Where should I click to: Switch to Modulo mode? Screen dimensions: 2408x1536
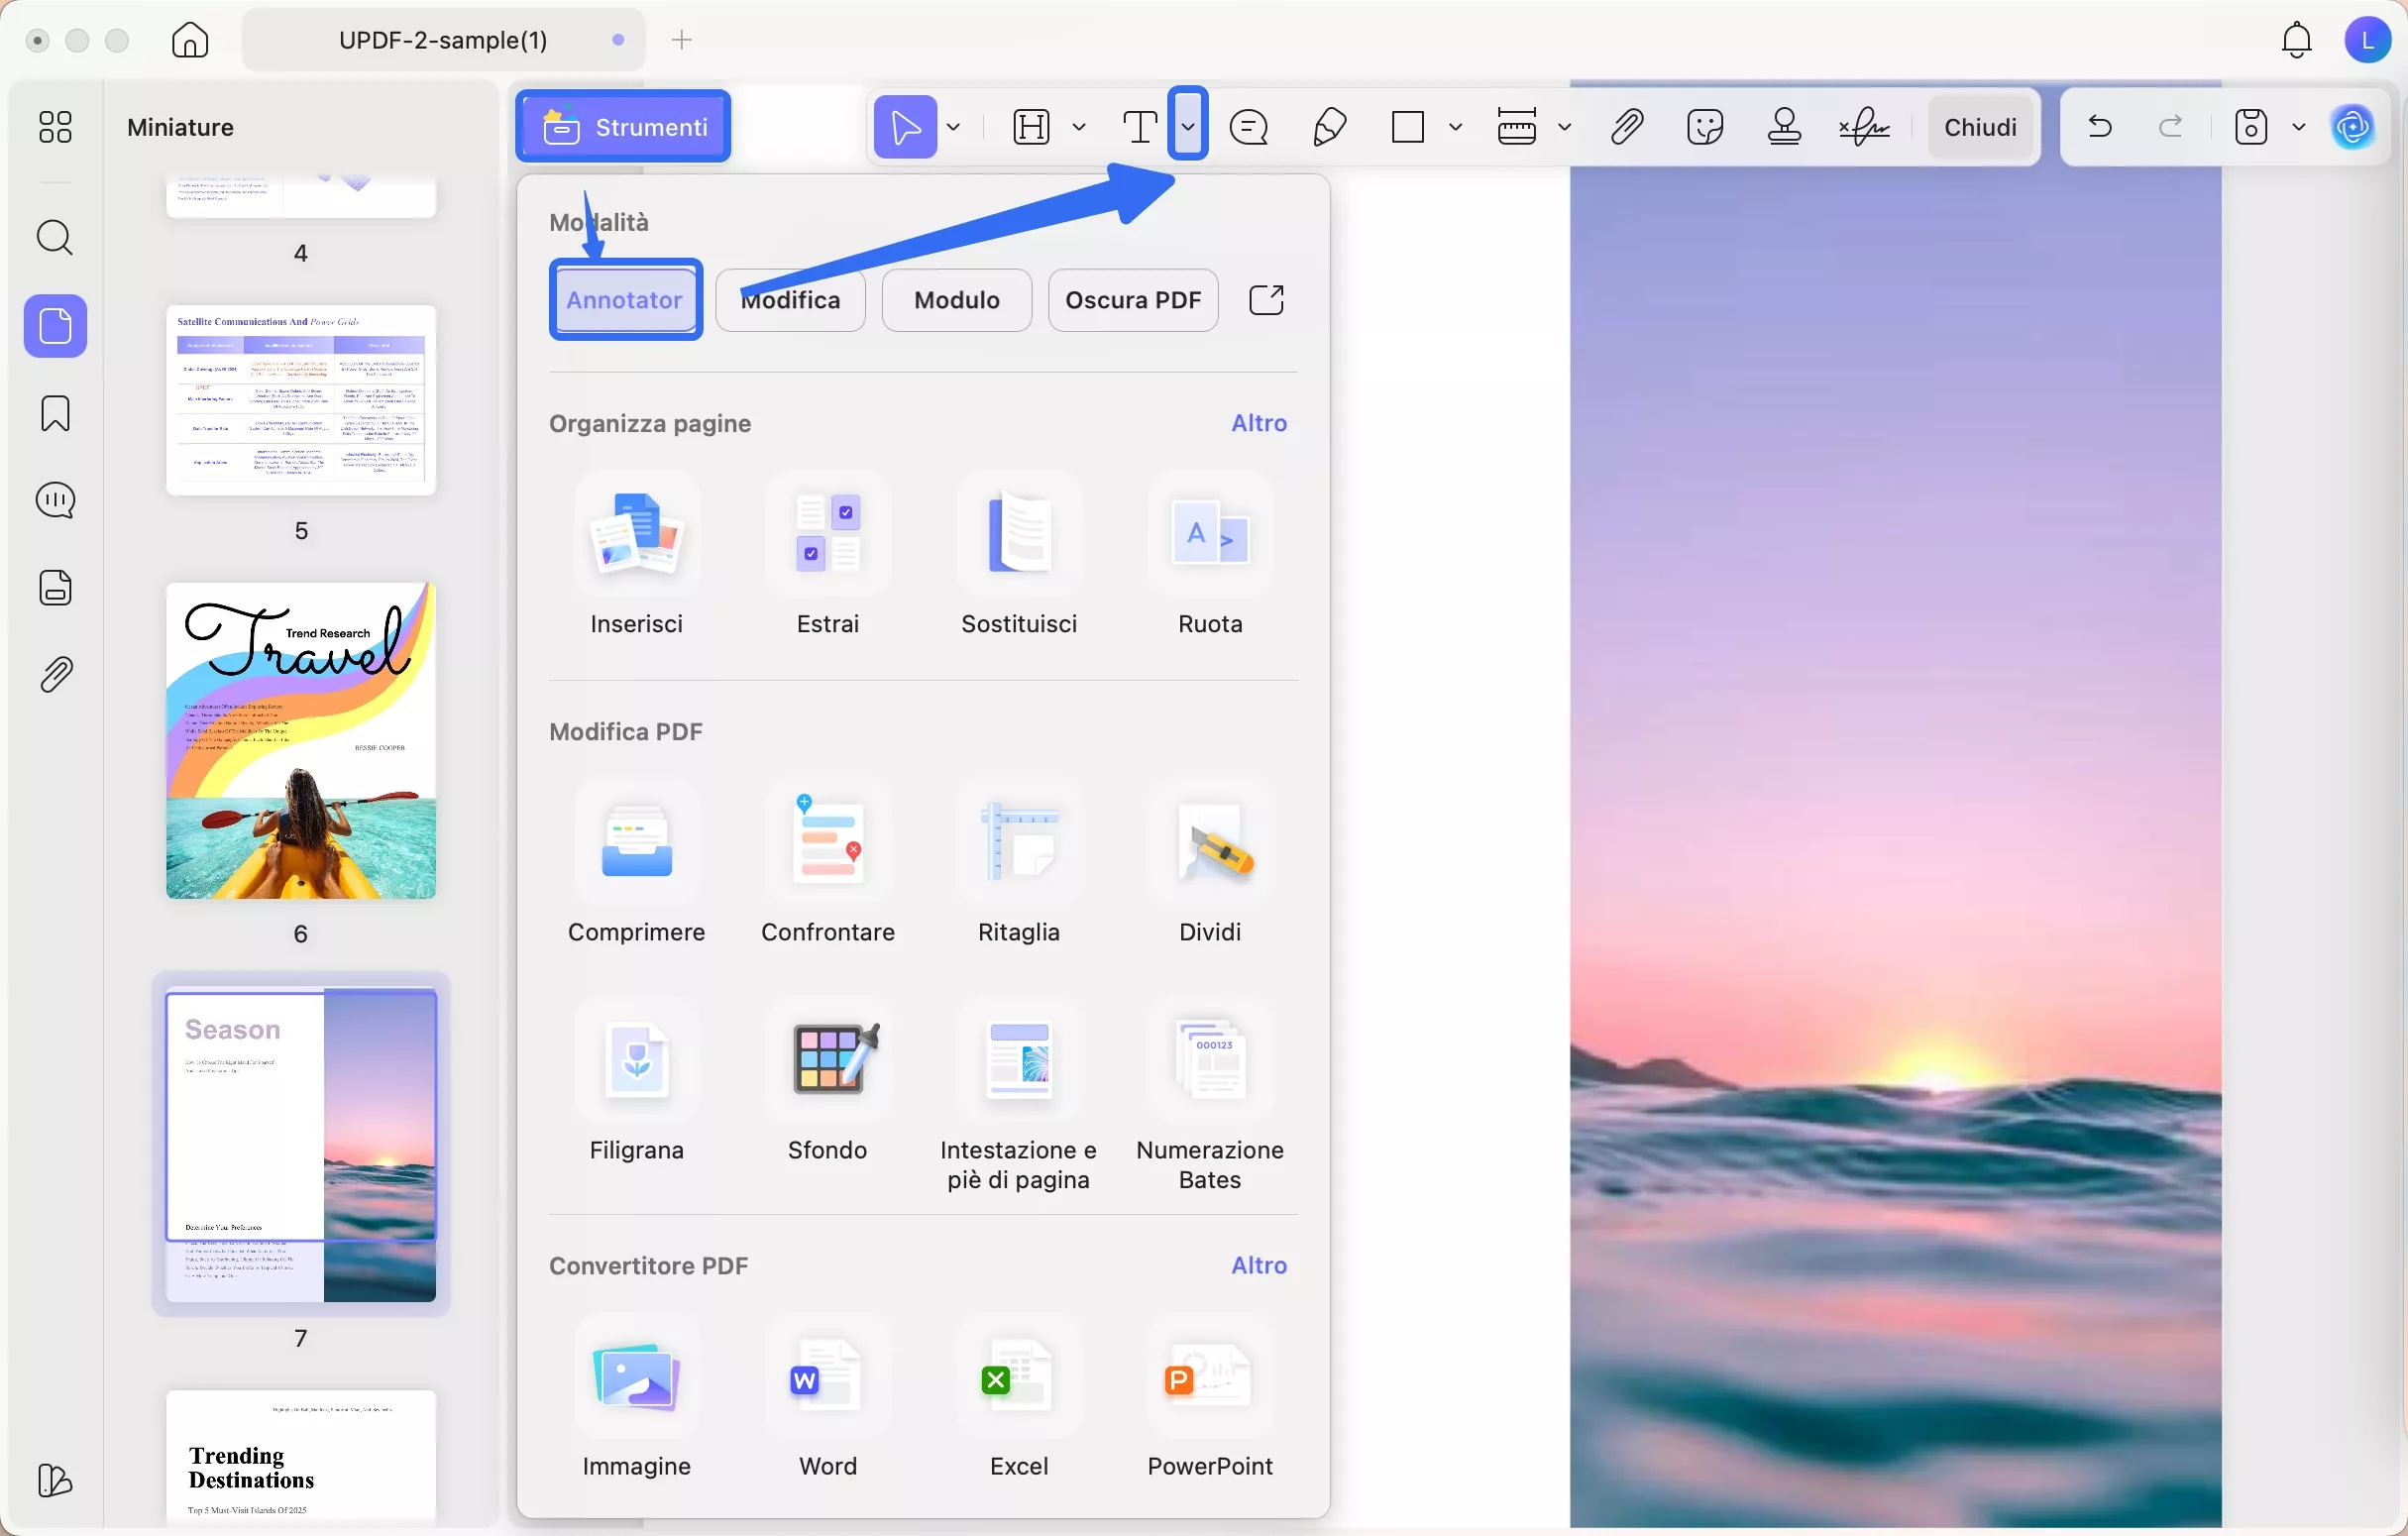pyautogui.click(x=956, y=300)
